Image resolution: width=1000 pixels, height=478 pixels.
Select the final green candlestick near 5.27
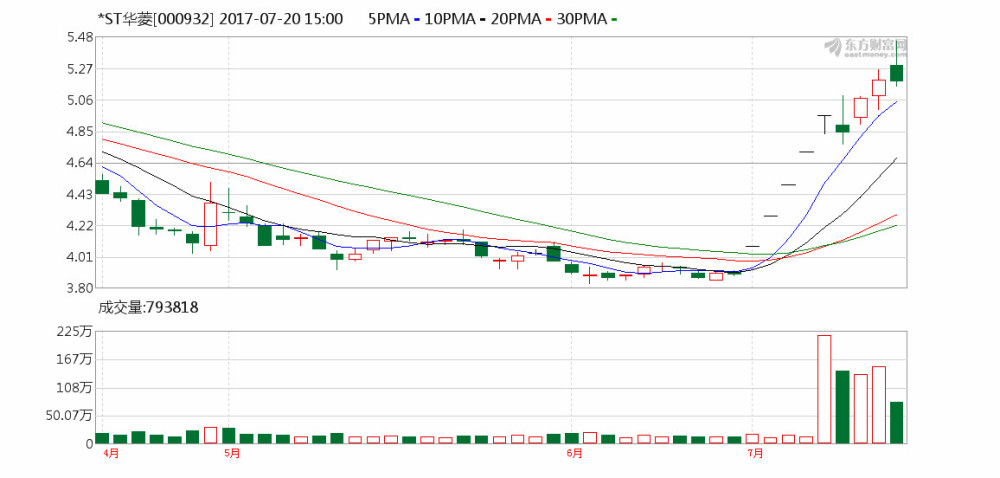pyautogui.click(x=897, y=73)
